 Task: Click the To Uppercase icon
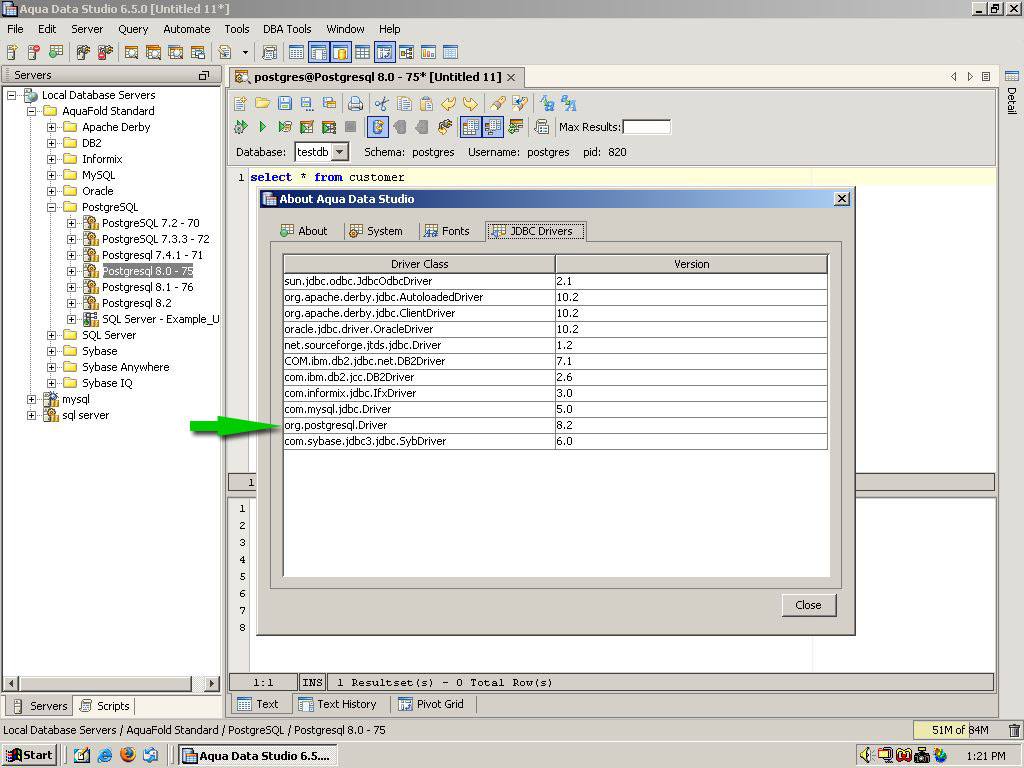point(547,103)
